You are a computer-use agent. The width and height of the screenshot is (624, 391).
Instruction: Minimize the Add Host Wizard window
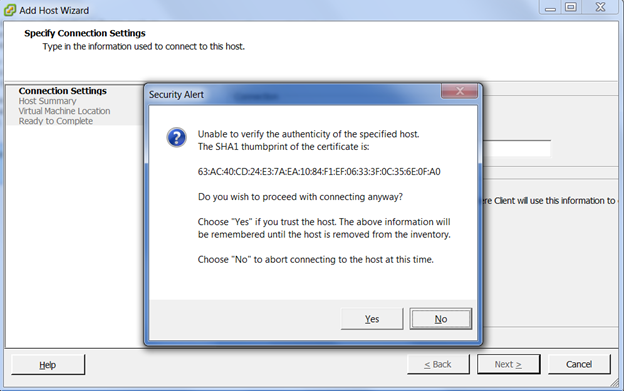coord(550,8)
